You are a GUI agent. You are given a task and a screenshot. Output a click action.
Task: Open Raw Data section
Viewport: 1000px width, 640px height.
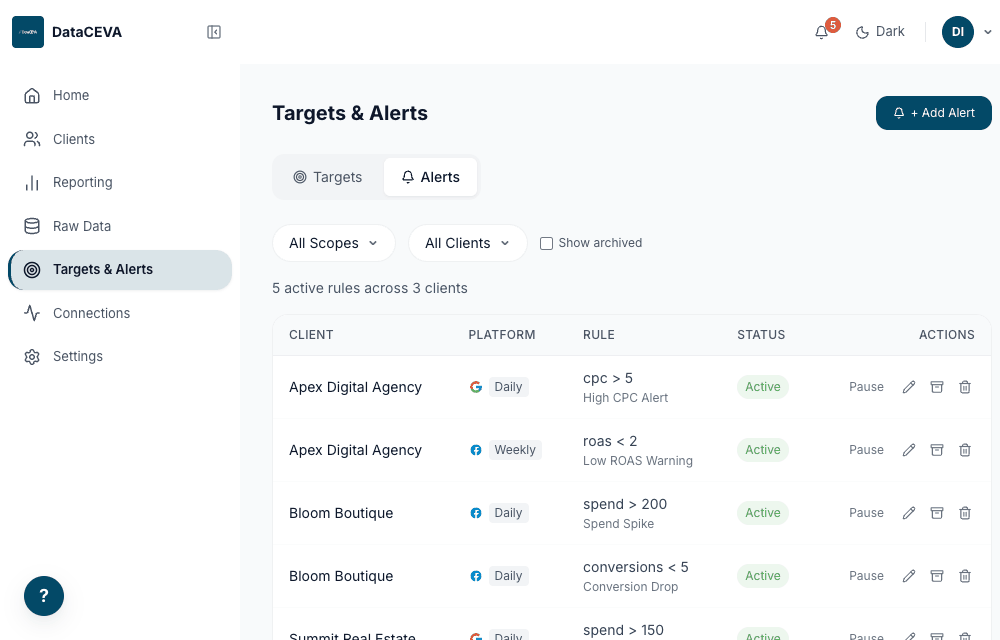click(x=120, y=226)
